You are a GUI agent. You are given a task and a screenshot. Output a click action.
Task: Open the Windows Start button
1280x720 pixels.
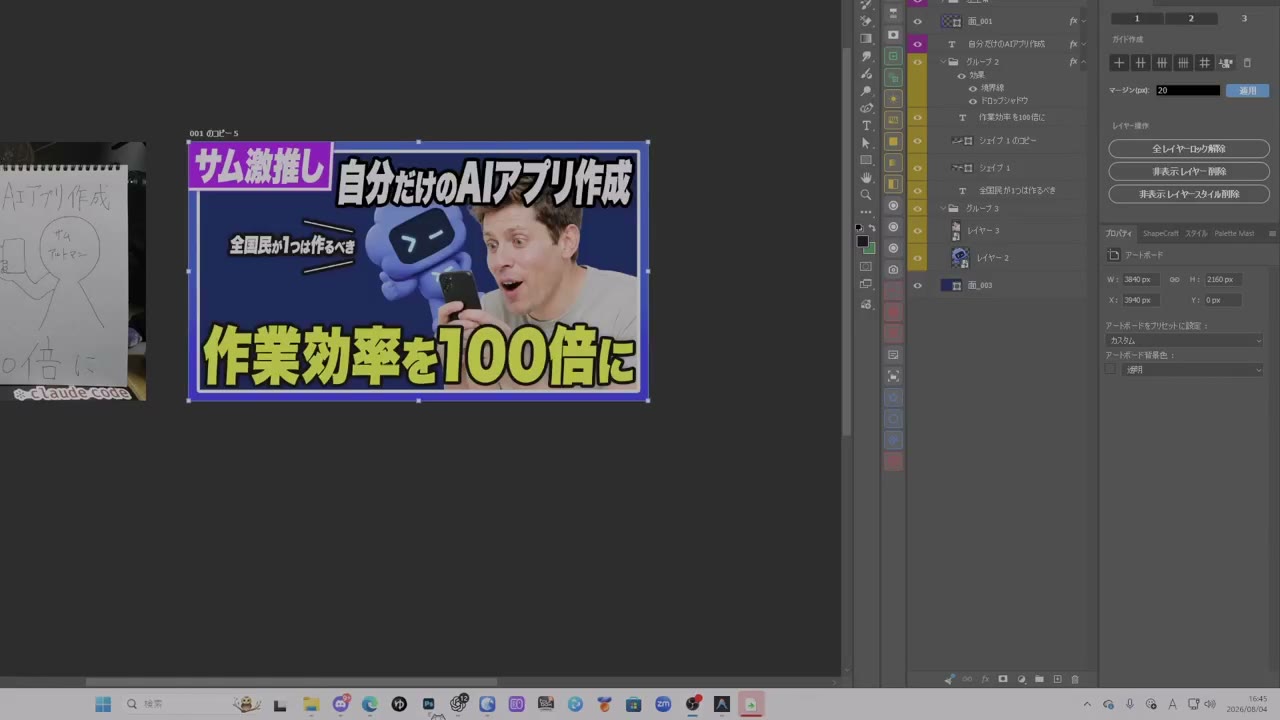tap(103, 704)
